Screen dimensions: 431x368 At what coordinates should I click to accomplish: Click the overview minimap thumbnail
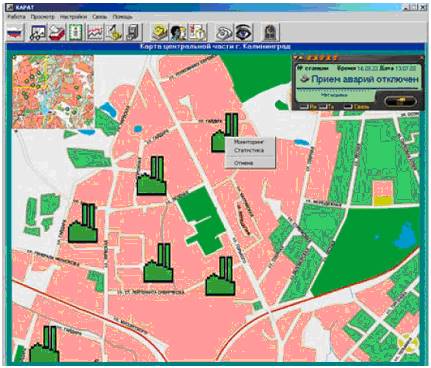coord(53,92)
